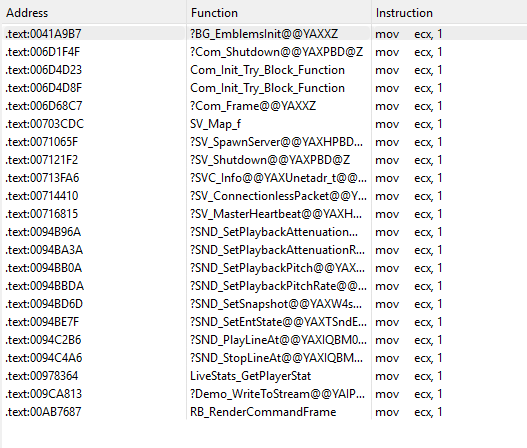Select the ?SND_SetPlaybackPitchRate row
527x448 pixels.
pyautogui.click(x=265, y=286)
